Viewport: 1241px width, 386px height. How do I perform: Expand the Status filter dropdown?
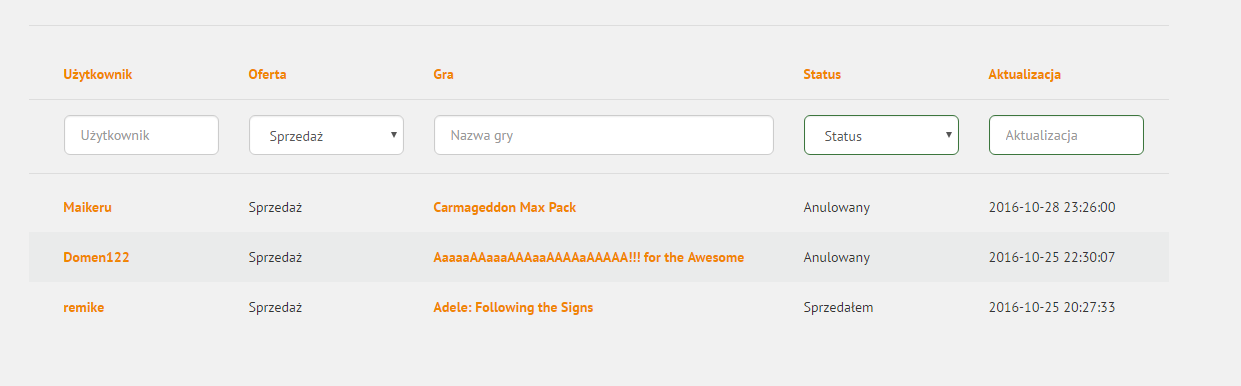pos(881,135)
